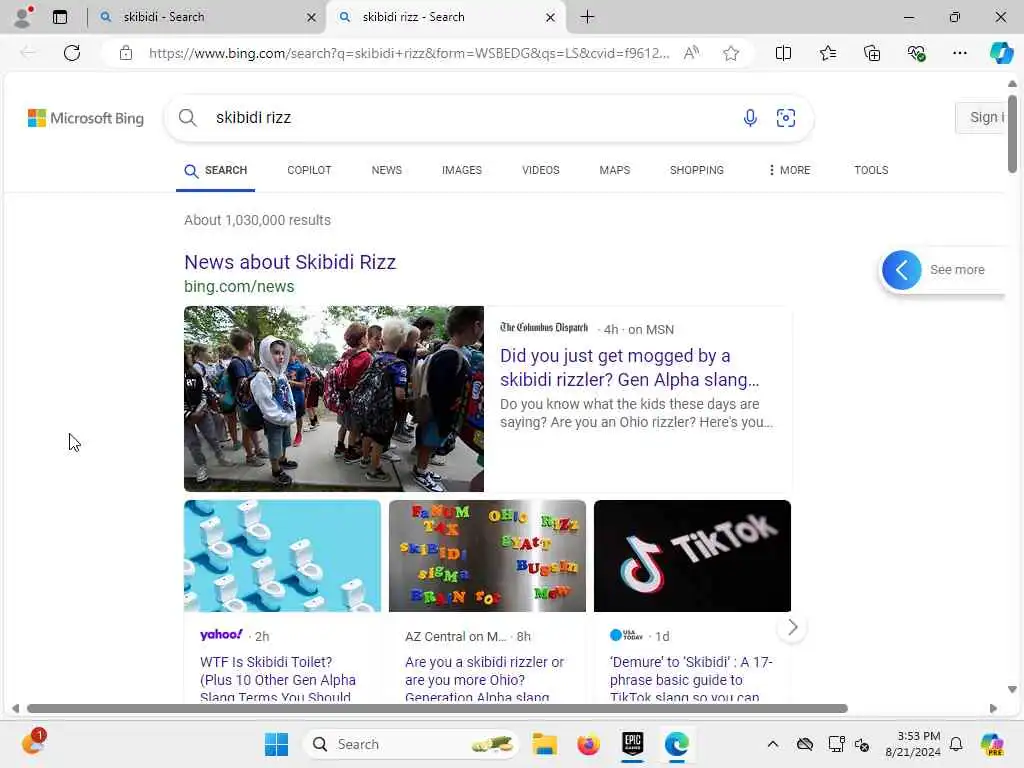The image size is (1024, 768).
Task: Open Copilot preview in taskbar
Action: click(992, 744)
